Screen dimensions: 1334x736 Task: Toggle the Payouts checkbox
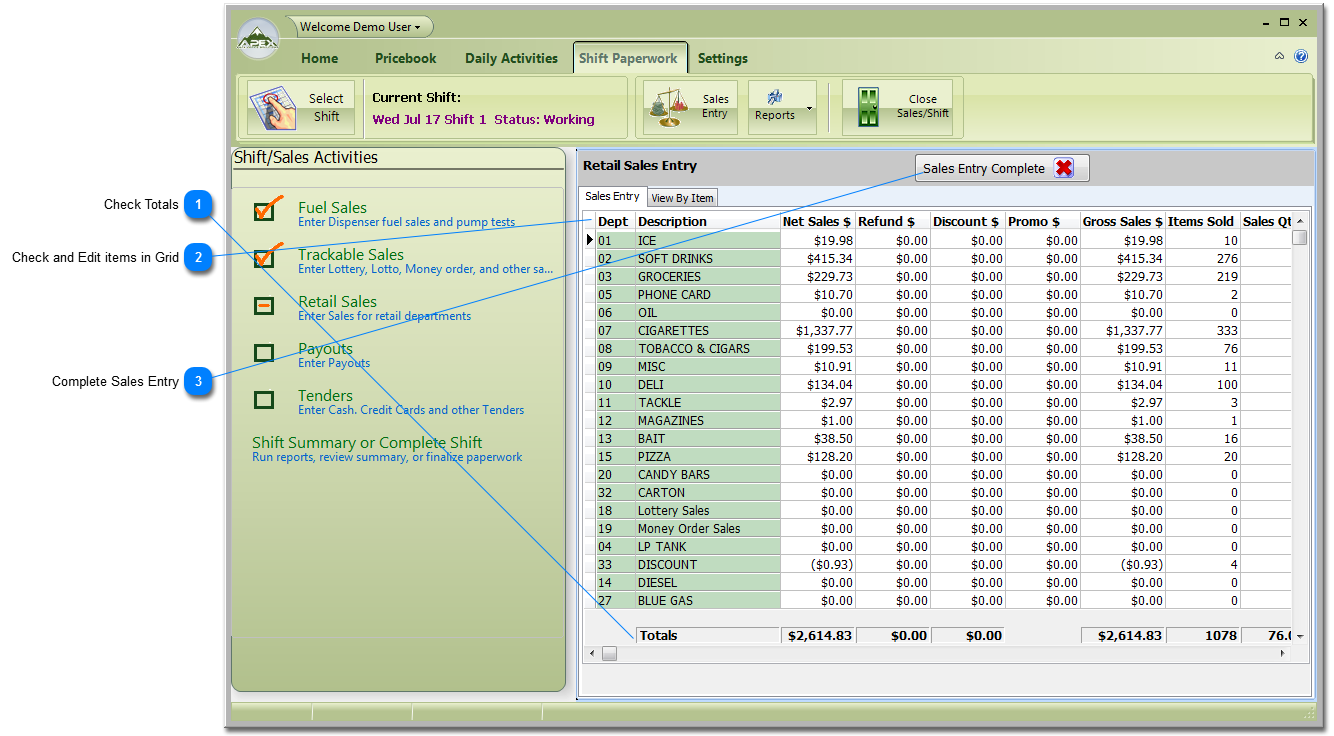pos(264,353)
